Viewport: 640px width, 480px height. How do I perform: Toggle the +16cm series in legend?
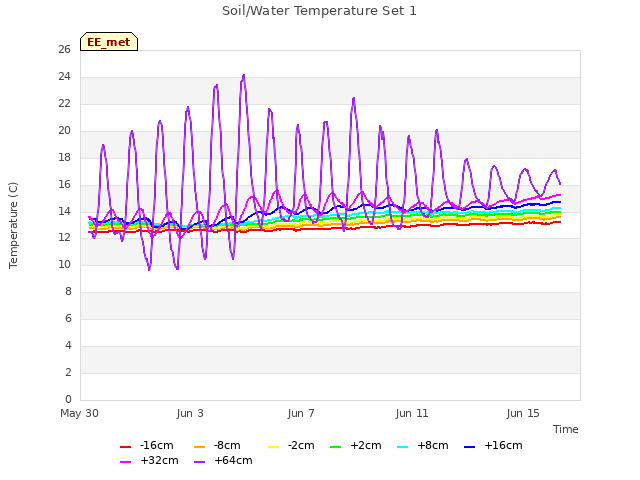493,445
